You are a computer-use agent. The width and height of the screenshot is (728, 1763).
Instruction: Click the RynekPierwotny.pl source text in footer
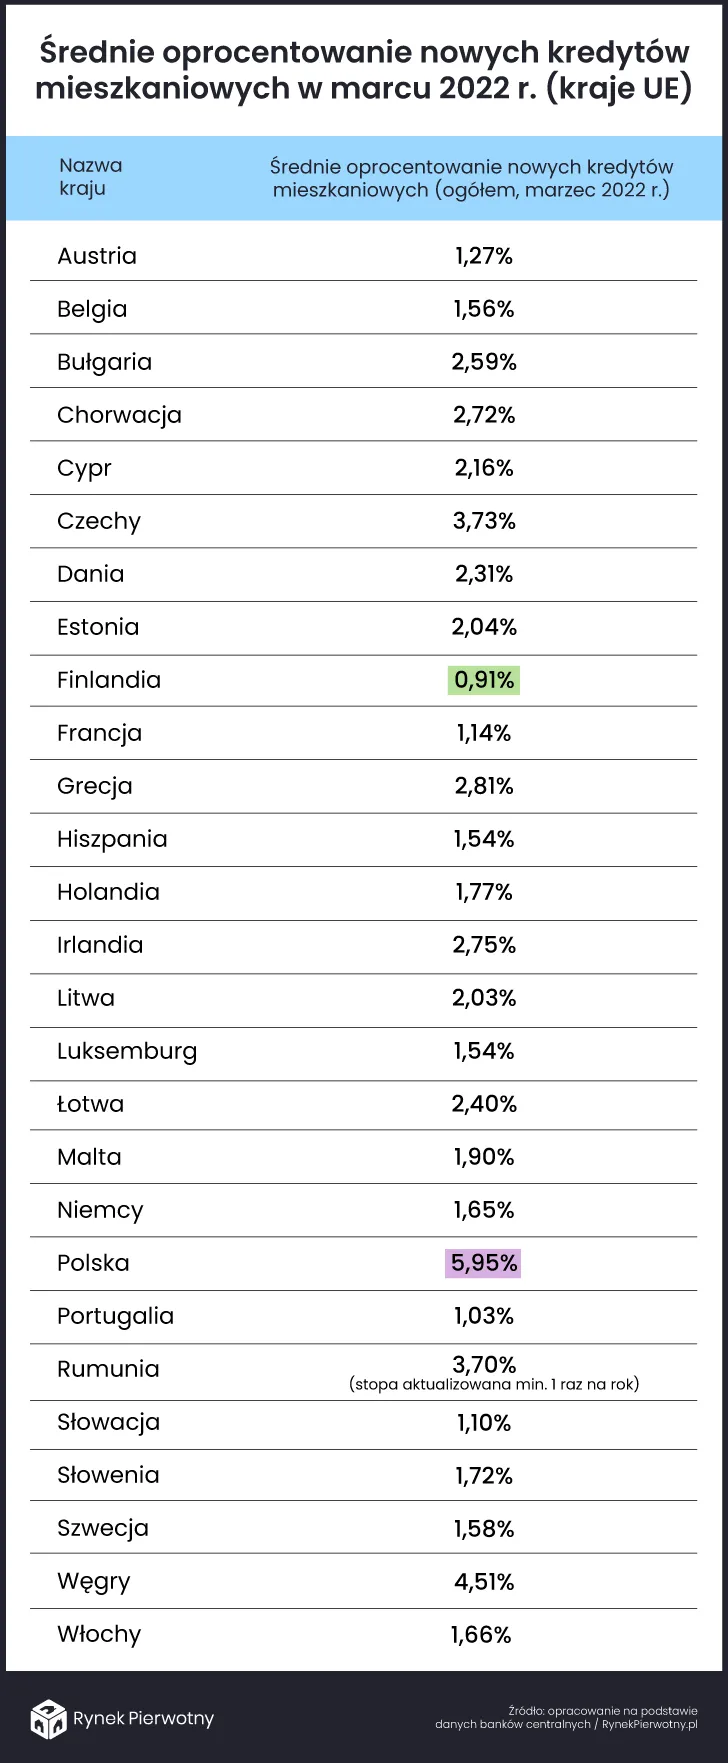tap(649, 1724)
